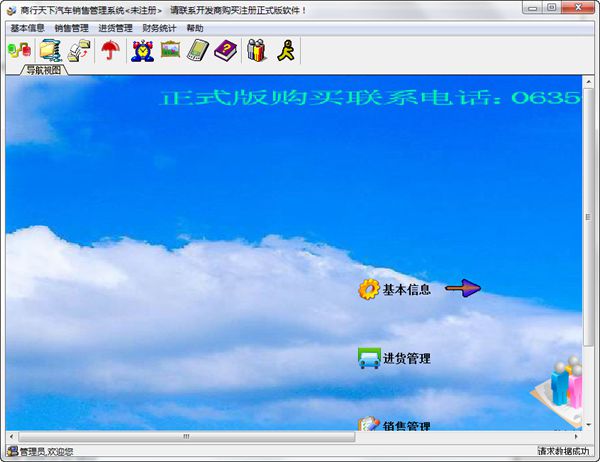Open the 销售管理 navigation link
The width and height of the screenshot is (600, 462).
point(407,425)
